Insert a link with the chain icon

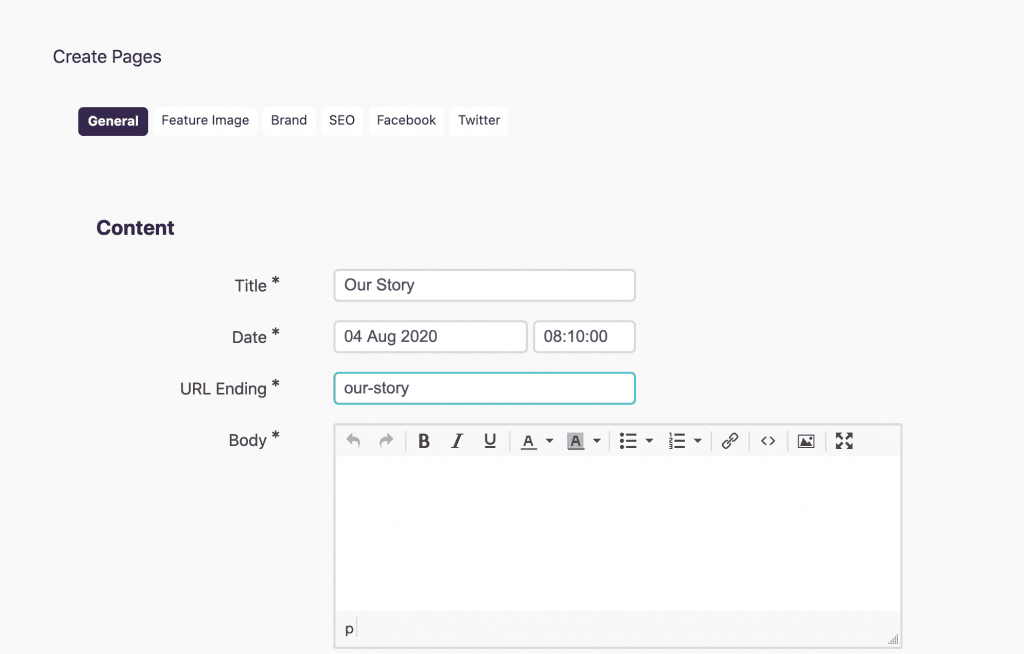(730, 441)
